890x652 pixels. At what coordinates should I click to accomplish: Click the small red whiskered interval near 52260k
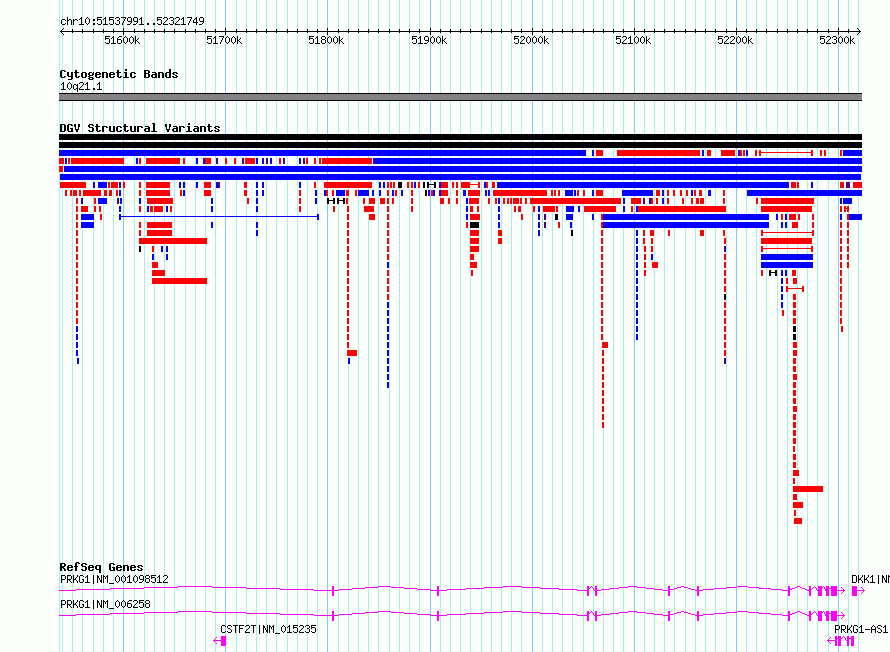(x=795, y=289)
